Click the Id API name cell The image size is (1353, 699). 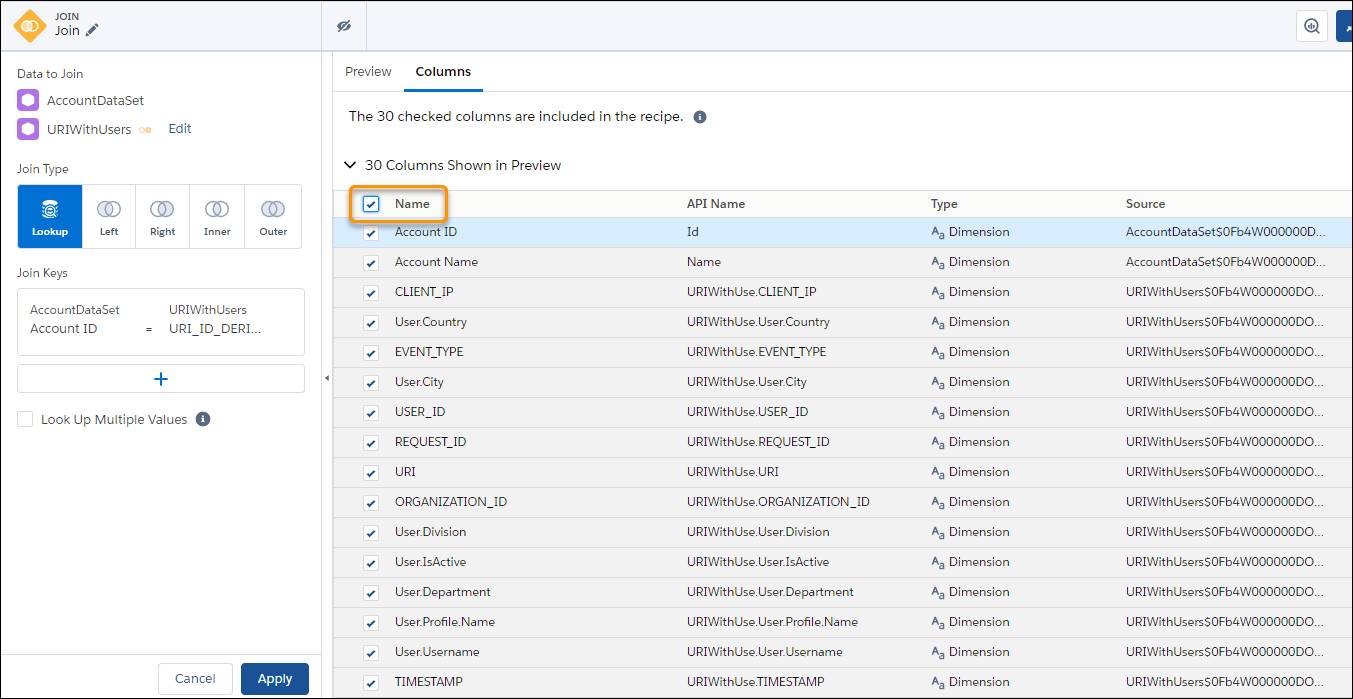(x=693, y=232)
